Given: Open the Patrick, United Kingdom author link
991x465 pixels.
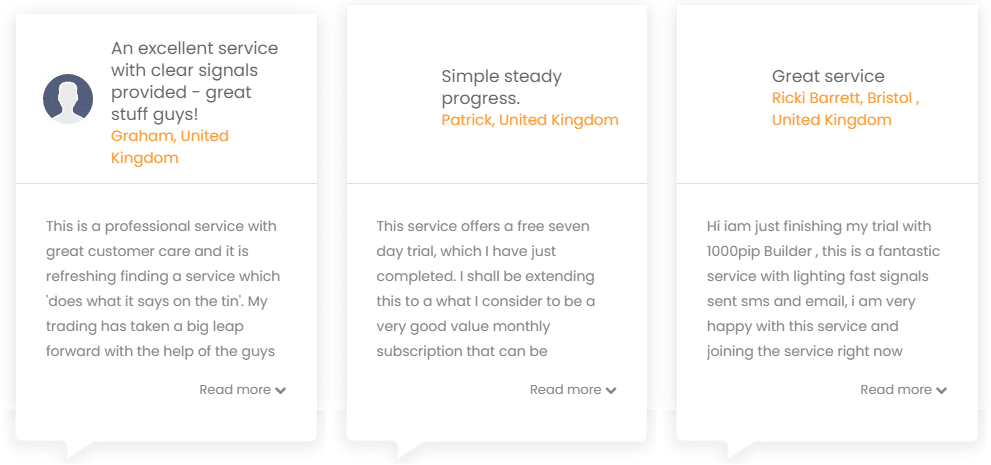Looking at the screenshot, I should pyautogui.click(x=530, y=120).
